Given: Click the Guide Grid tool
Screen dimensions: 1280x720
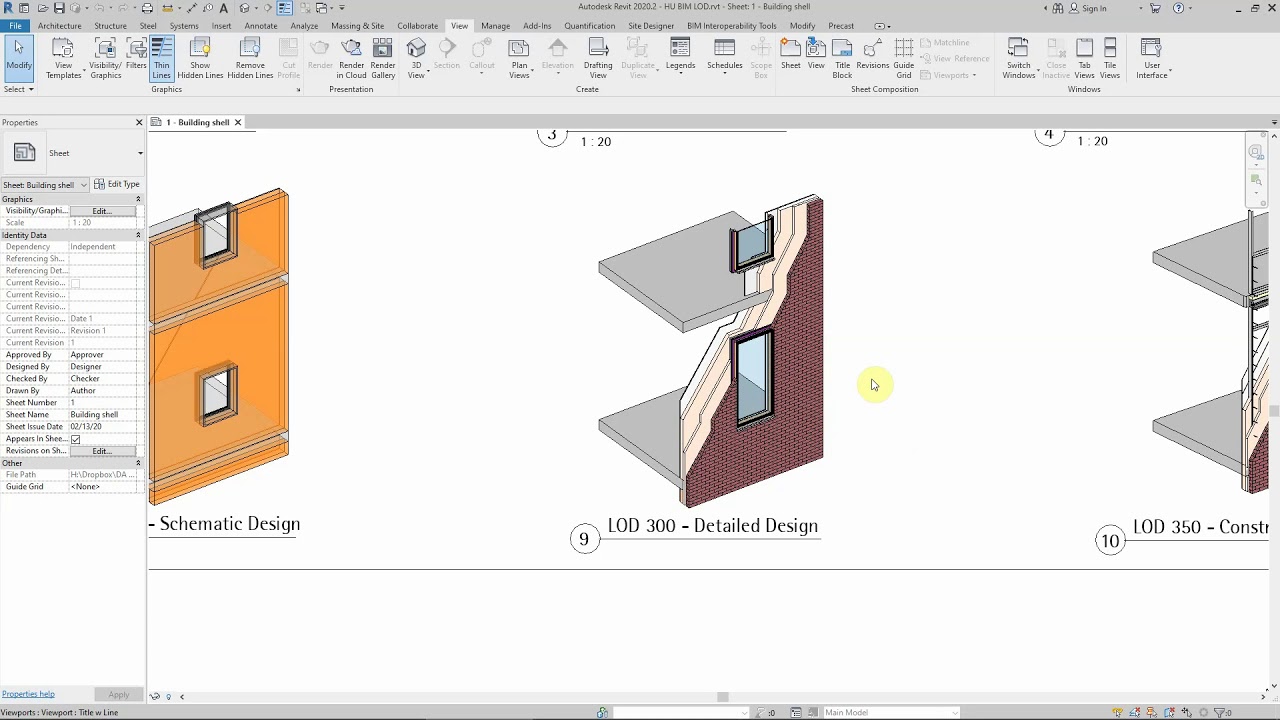Looking at the screenshot, I should 903,58.
